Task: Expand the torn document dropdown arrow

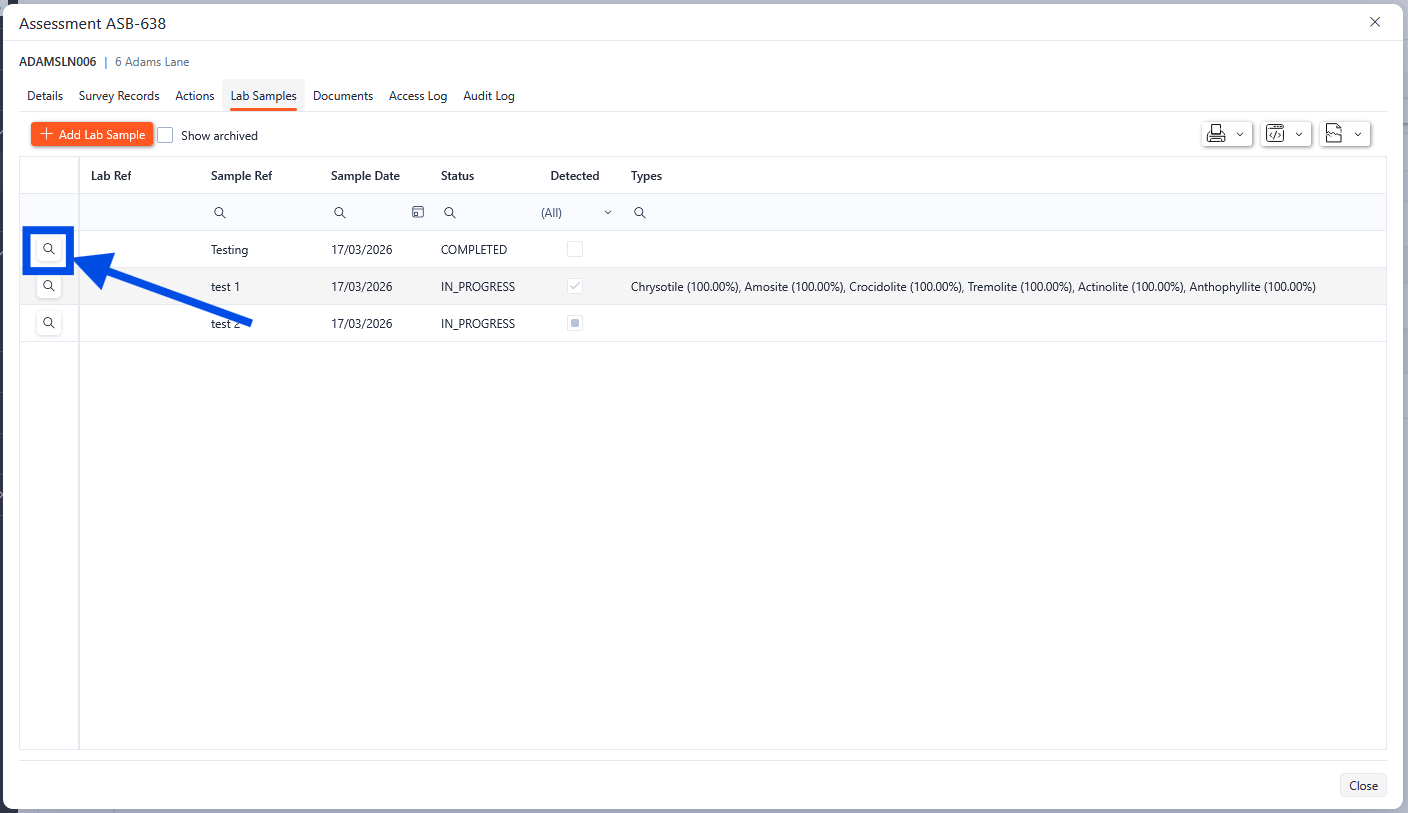Action: [1358, 134]
